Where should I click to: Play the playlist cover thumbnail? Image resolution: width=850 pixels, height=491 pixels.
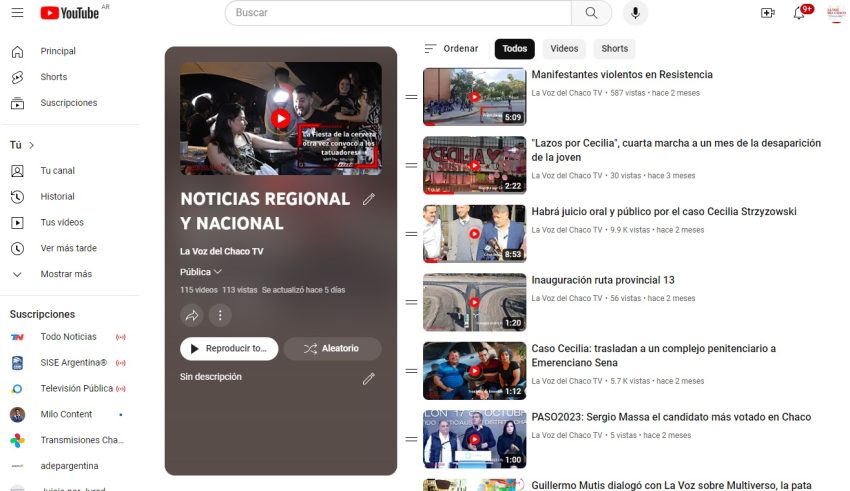click(x=281, y=118)
